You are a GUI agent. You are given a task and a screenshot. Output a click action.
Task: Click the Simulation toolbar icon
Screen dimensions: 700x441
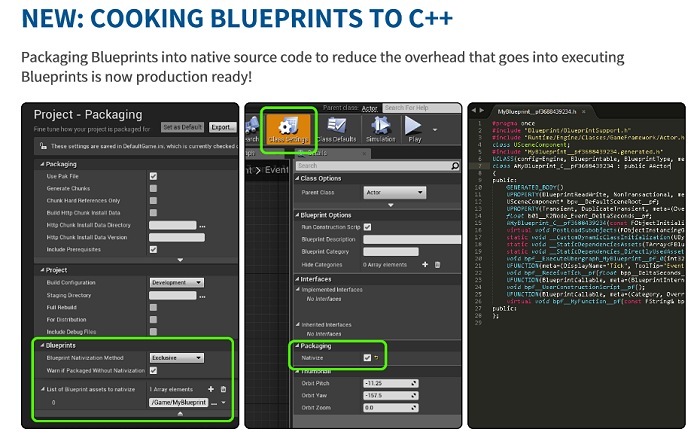(380, 129)
